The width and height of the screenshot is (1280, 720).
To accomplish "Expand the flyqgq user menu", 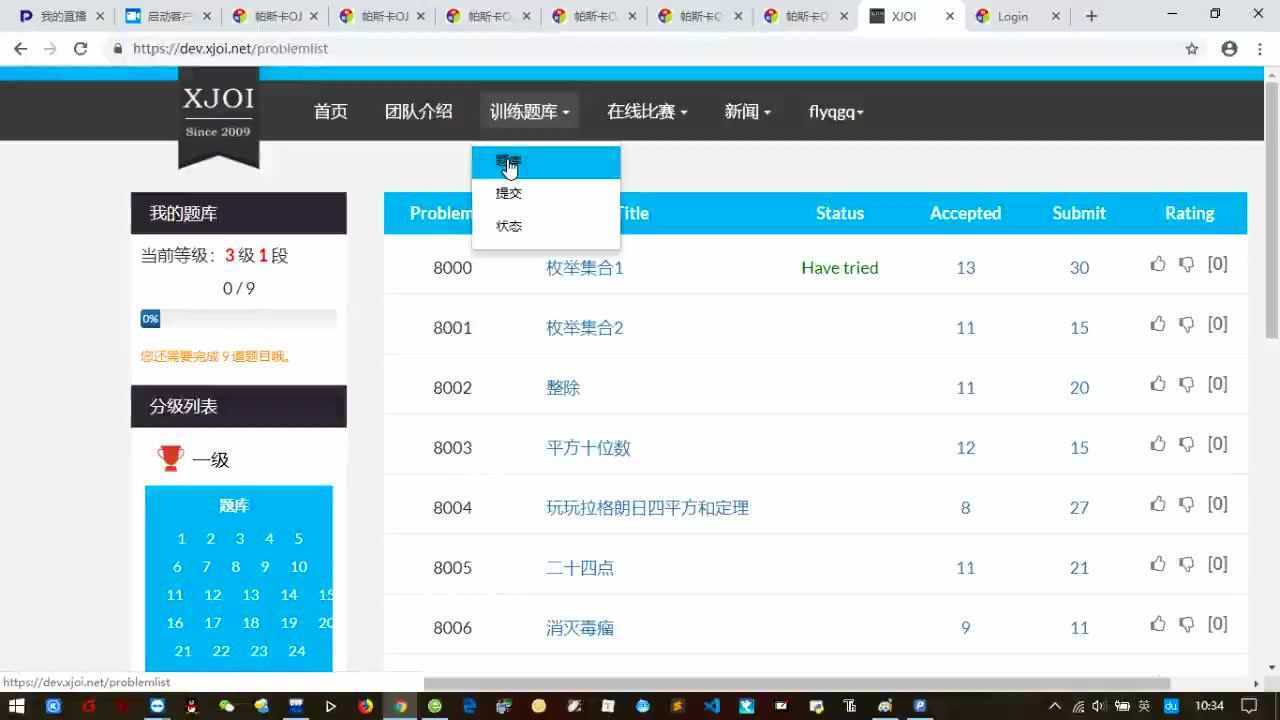I will (x=835, y=112).
